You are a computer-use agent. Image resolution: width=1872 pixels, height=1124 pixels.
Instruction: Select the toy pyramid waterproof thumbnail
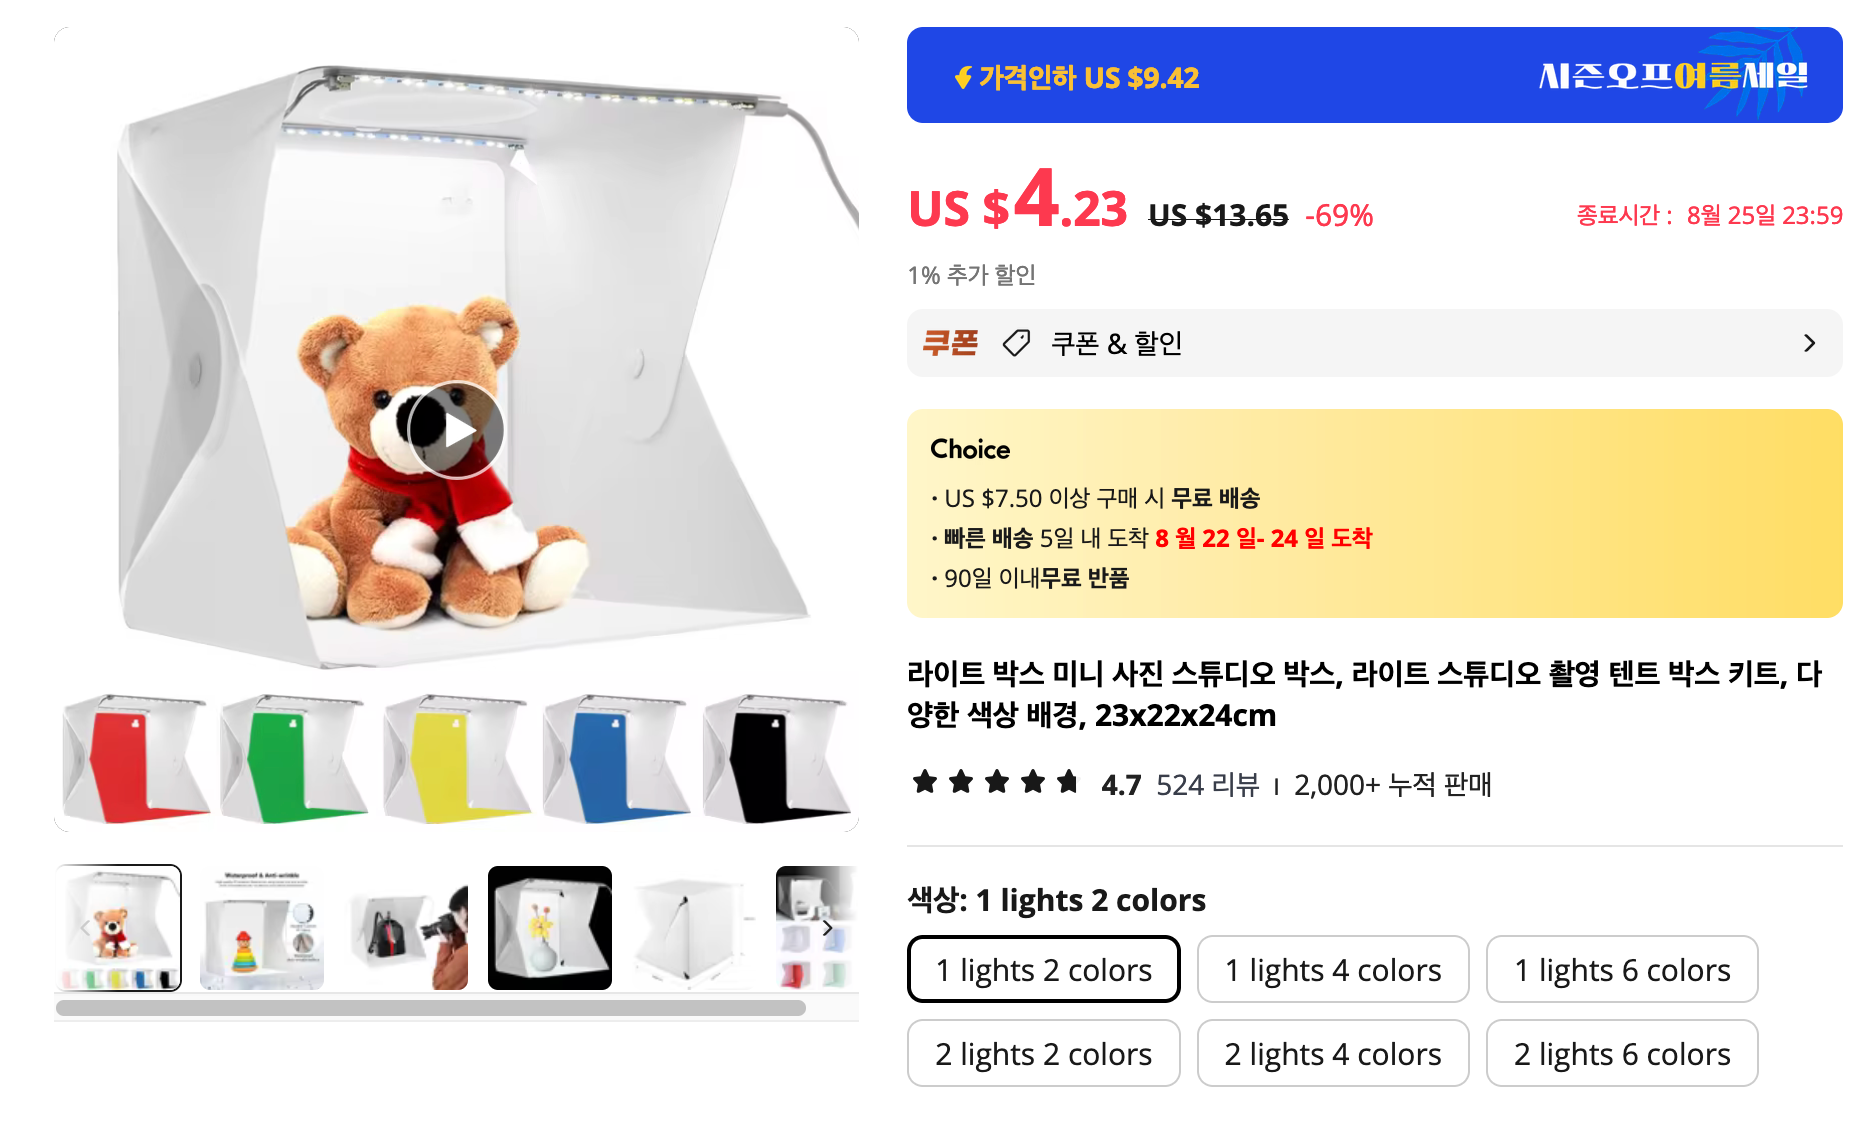262,928
